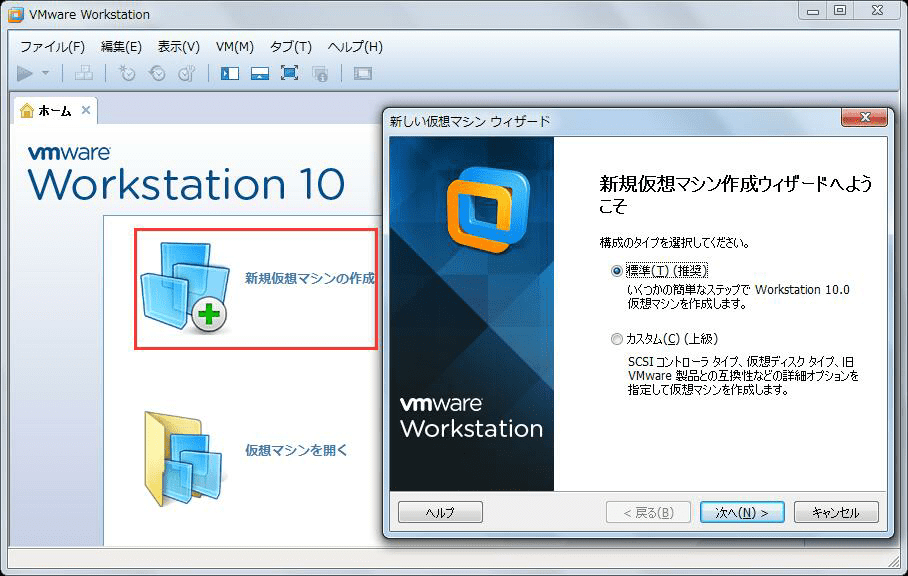Select the ホーム tab
Image resolution: width=908 pixels, height=576 pixels.
click(55, 111)
